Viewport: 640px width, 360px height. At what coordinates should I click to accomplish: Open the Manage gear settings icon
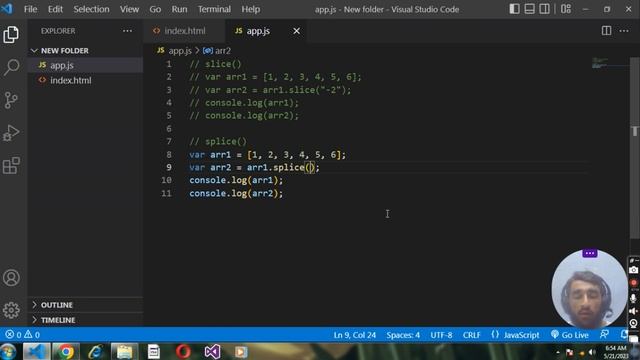(11, 310)
